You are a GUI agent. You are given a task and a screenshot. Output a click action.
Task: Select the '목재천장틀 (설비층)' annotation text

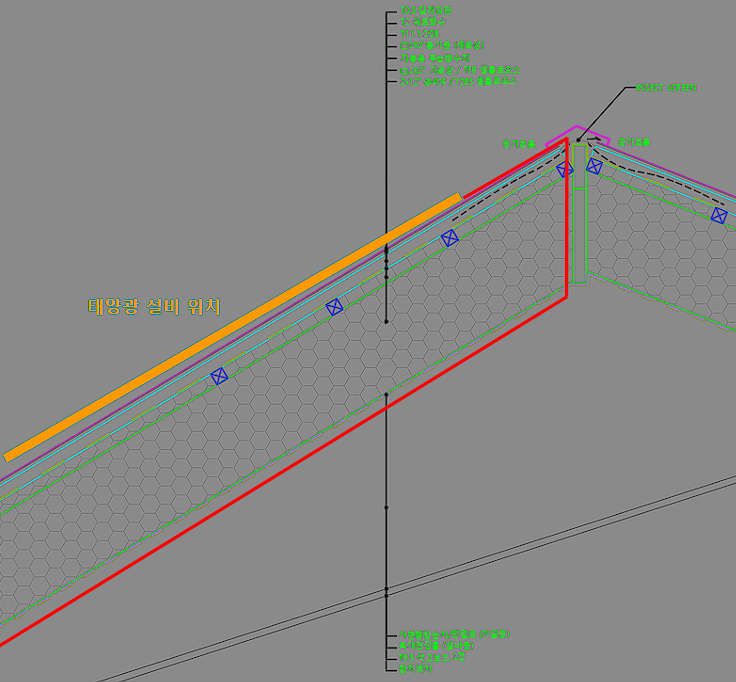[x=437, y=646]
